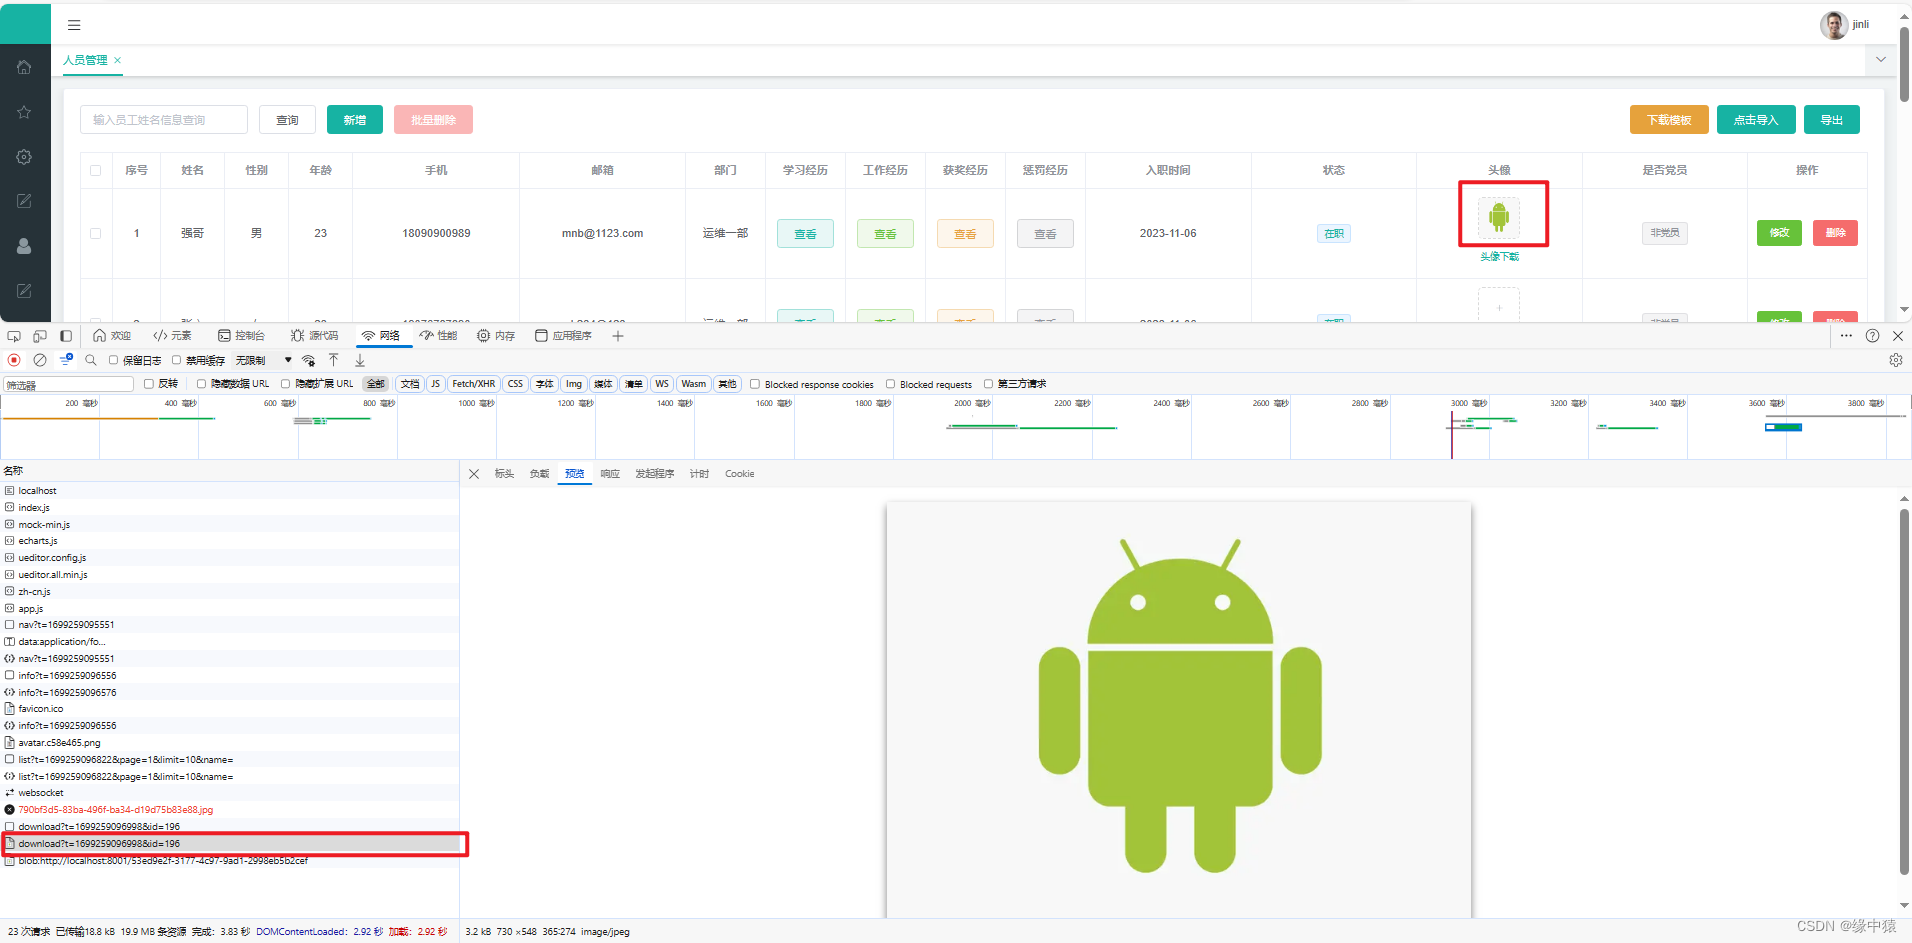Open the 无限制 throttling dropdown
The image size is (1912, 943).
tap(263, 360)
